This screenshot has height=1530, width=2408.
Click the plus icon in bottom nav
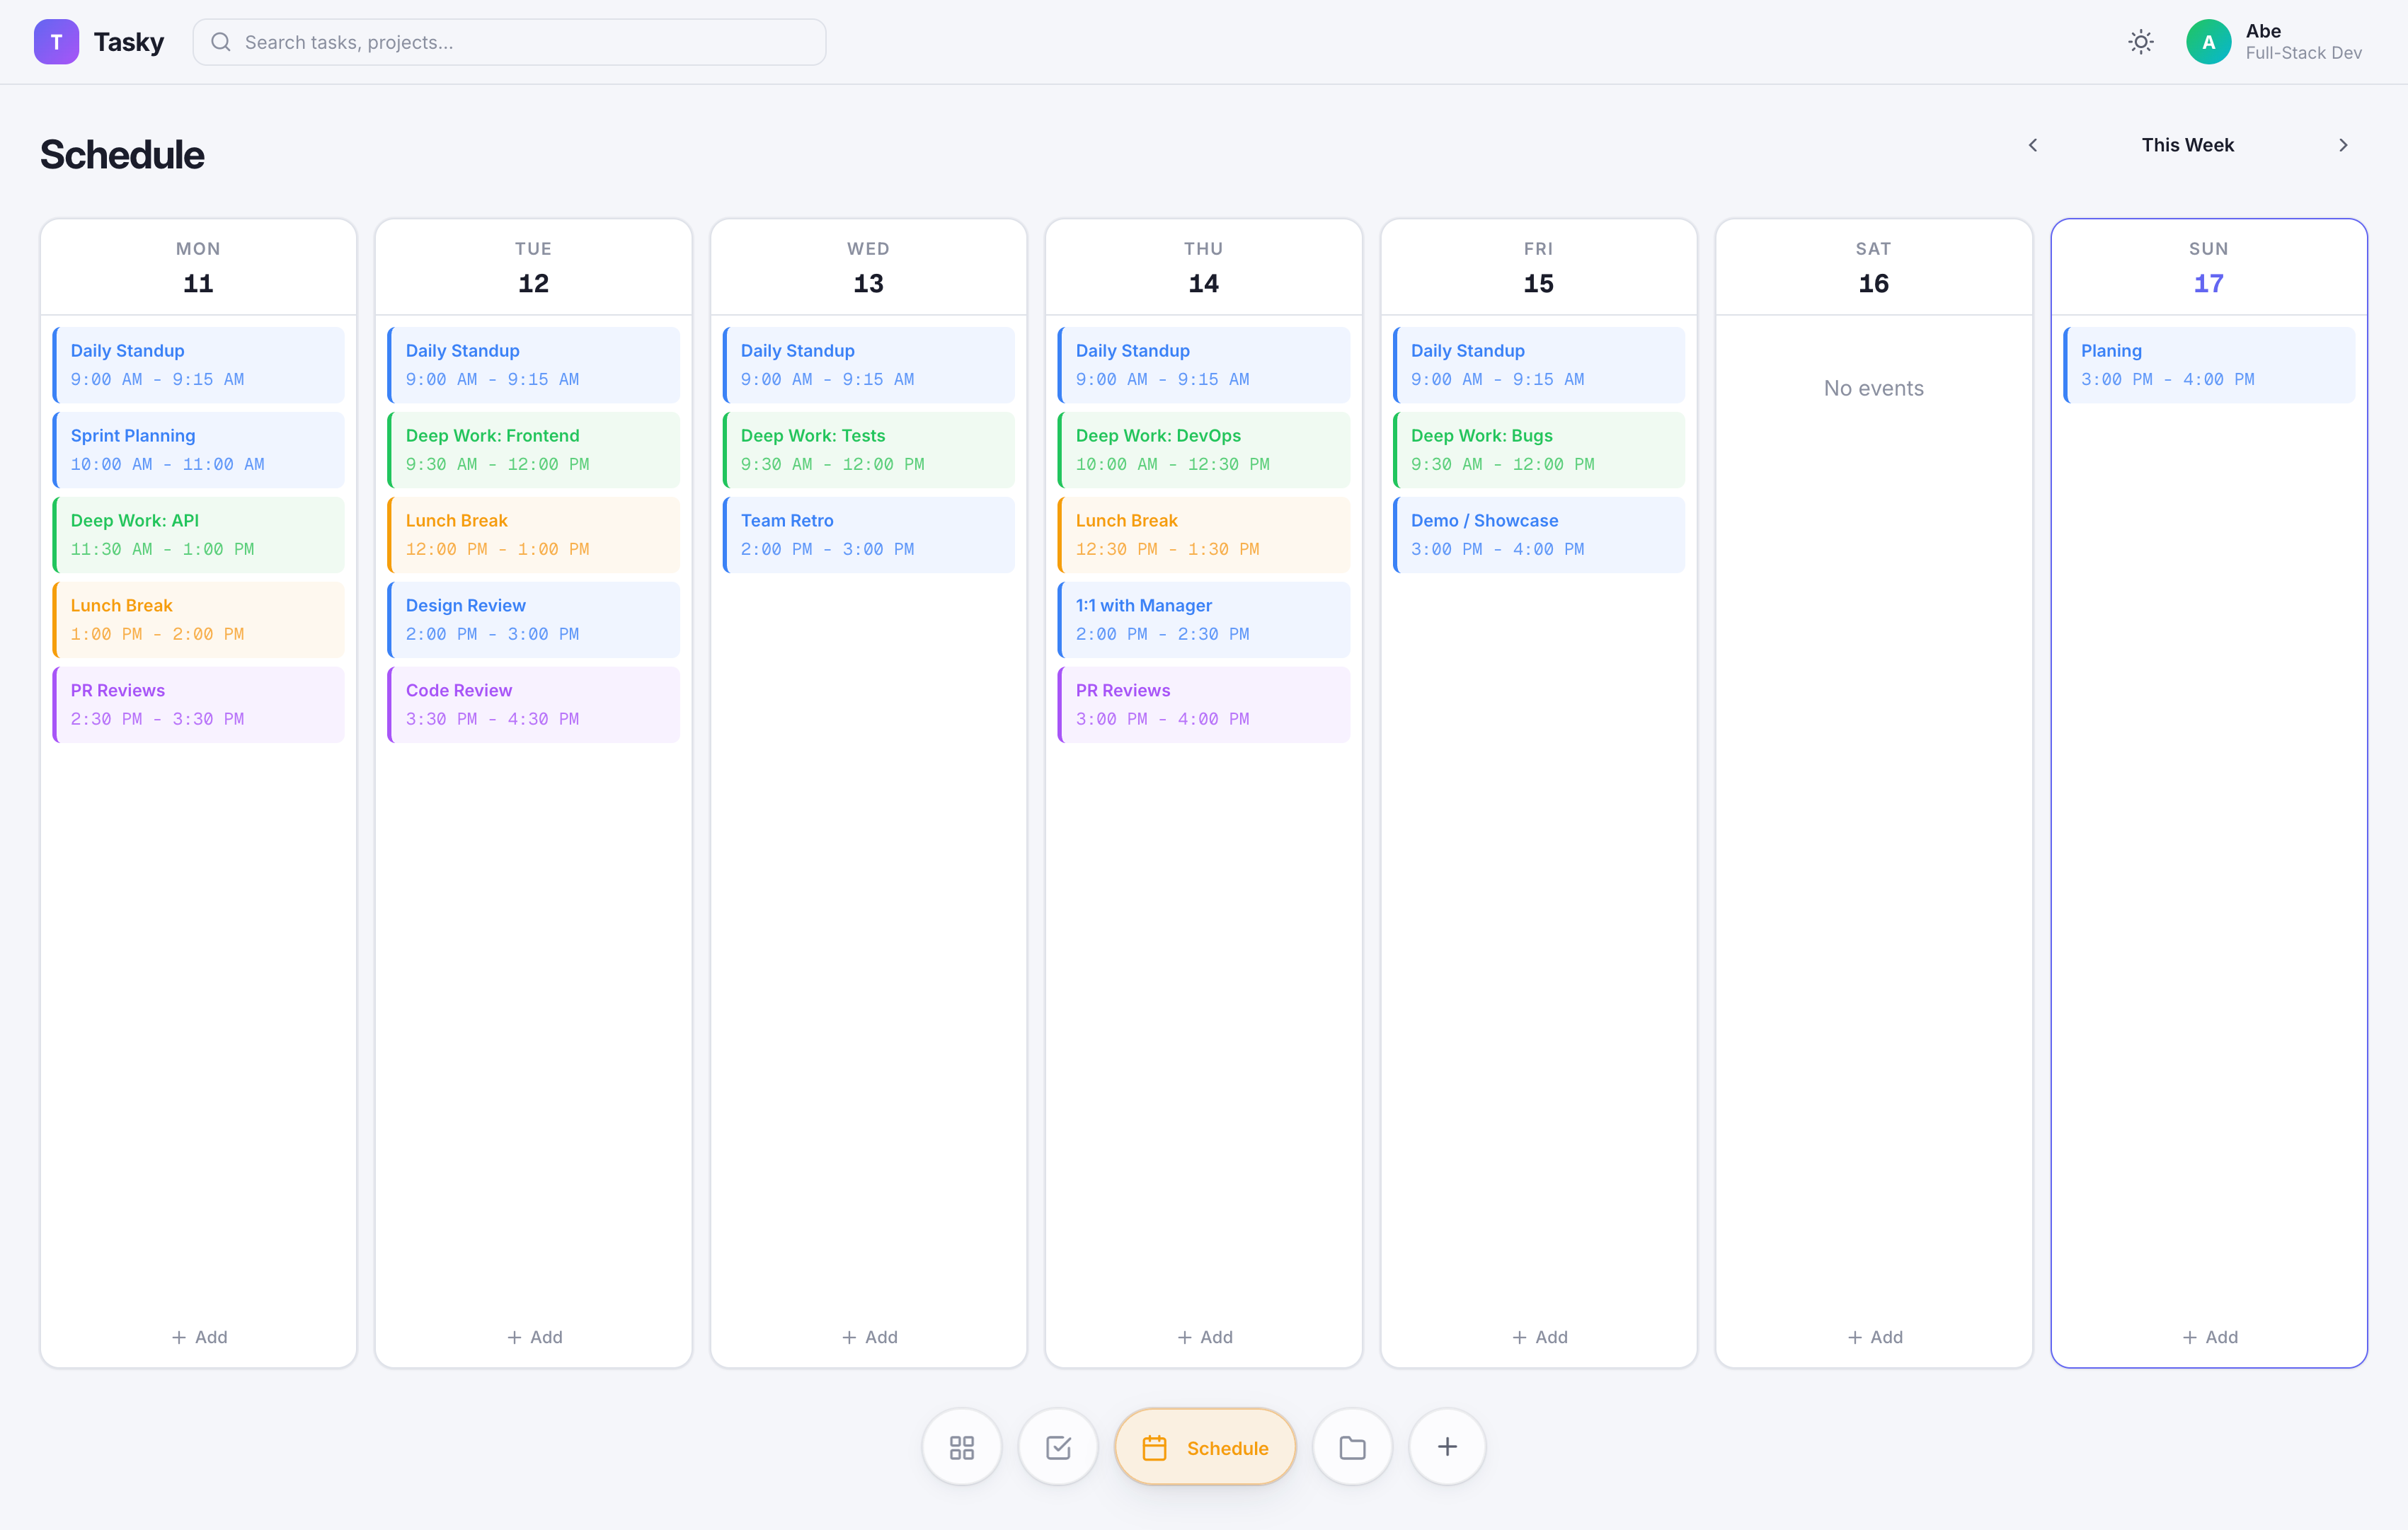pos(1447,1447)
